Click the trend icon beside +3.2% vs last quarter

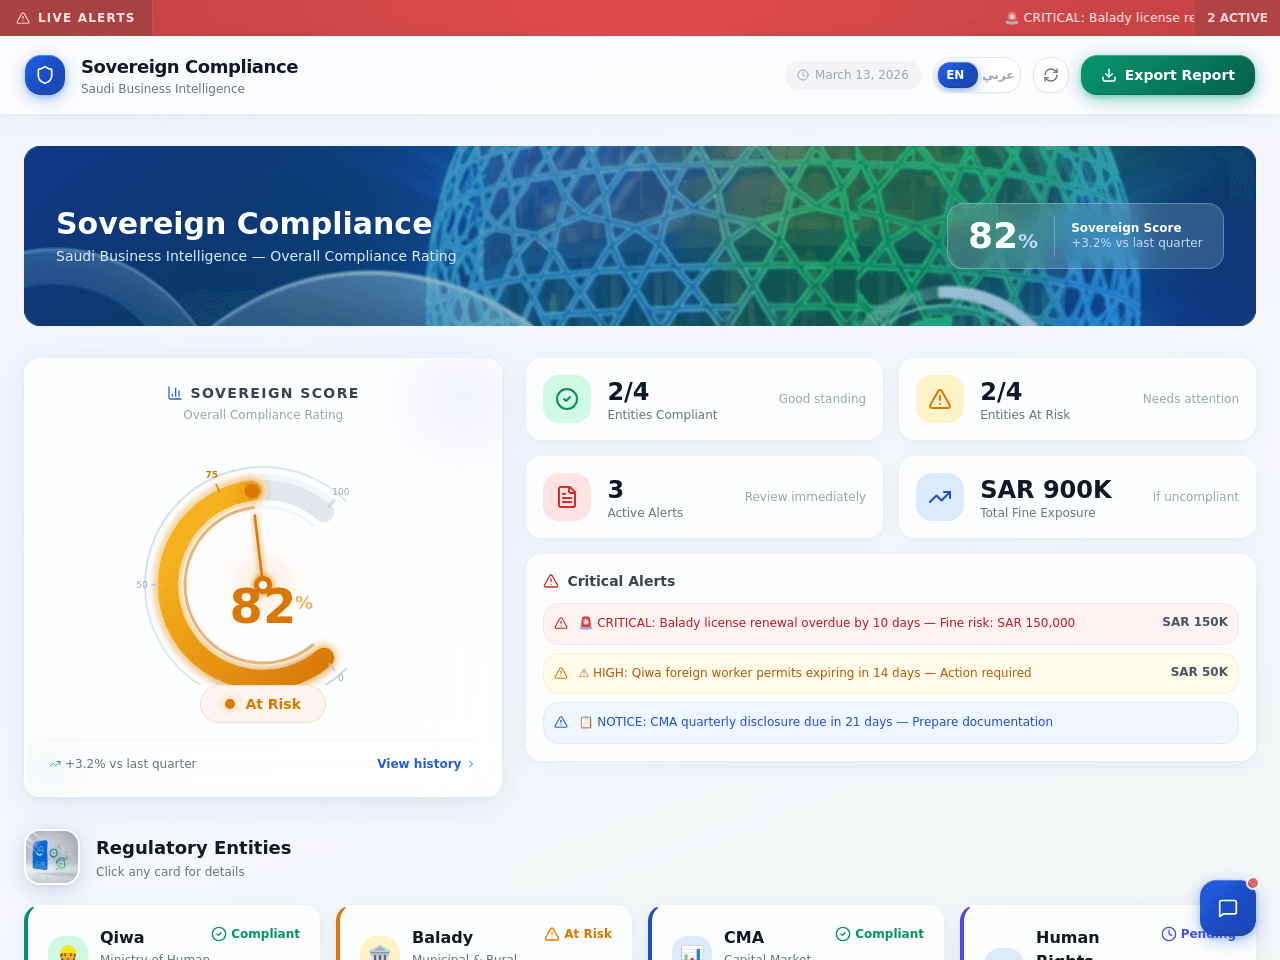(55, 764)
